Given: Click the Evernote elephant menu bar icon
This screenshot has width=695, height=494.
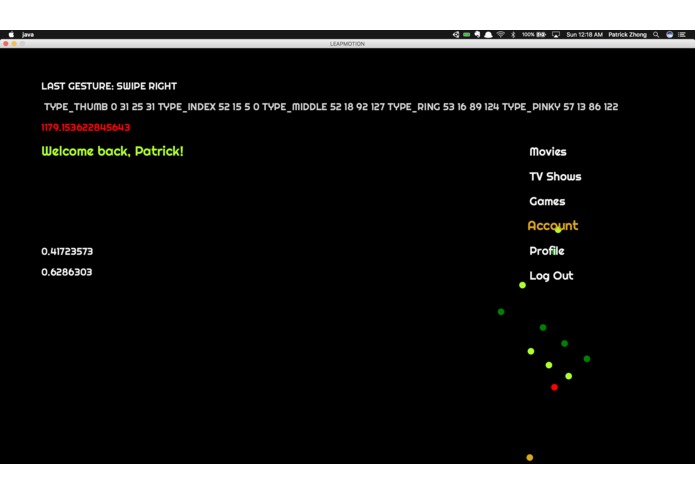Looking at the screenshot, I should coord(477,35).
